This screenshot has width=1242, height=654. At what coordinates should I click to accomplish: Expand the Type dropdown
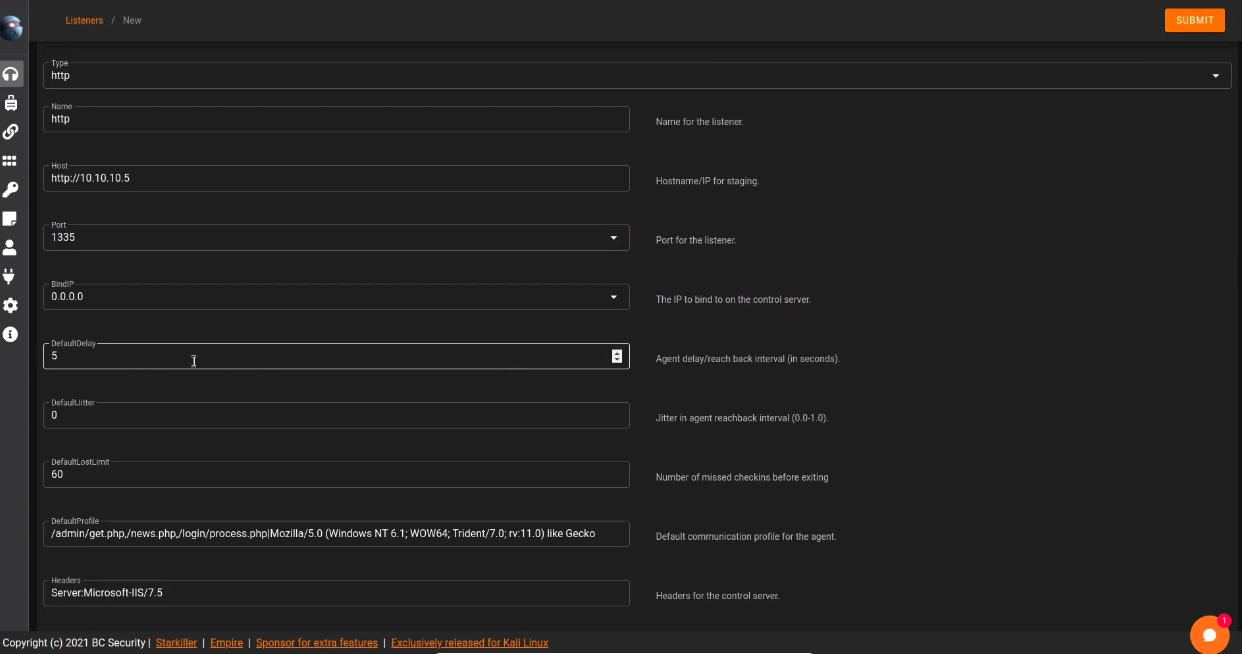(x=1215, y=76)
